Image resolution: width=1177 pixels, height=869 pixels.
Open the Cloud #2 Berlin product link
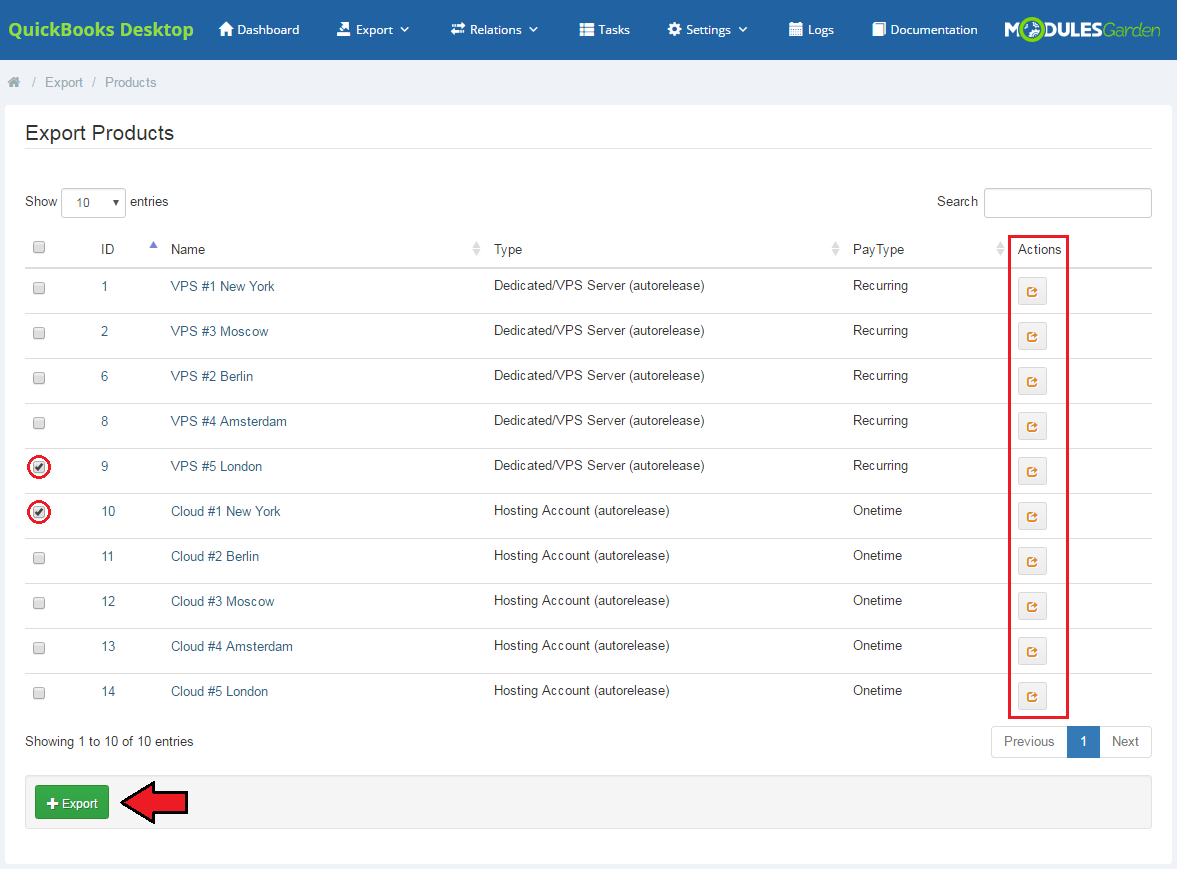pos(215,557)
